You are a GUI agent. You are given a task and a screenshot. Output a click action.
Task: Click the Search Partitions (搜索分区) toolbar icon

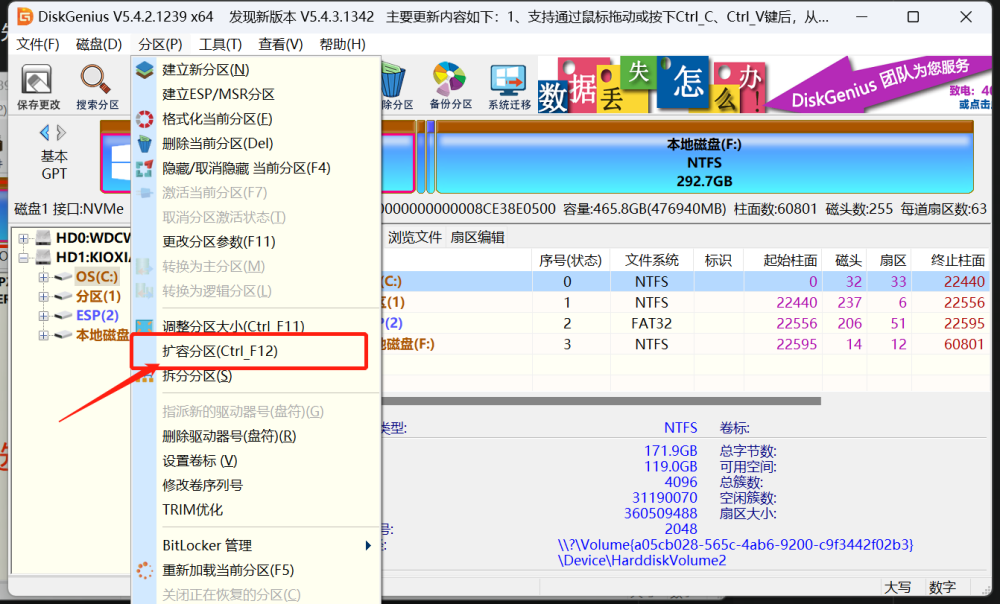(x=97, y=87)
